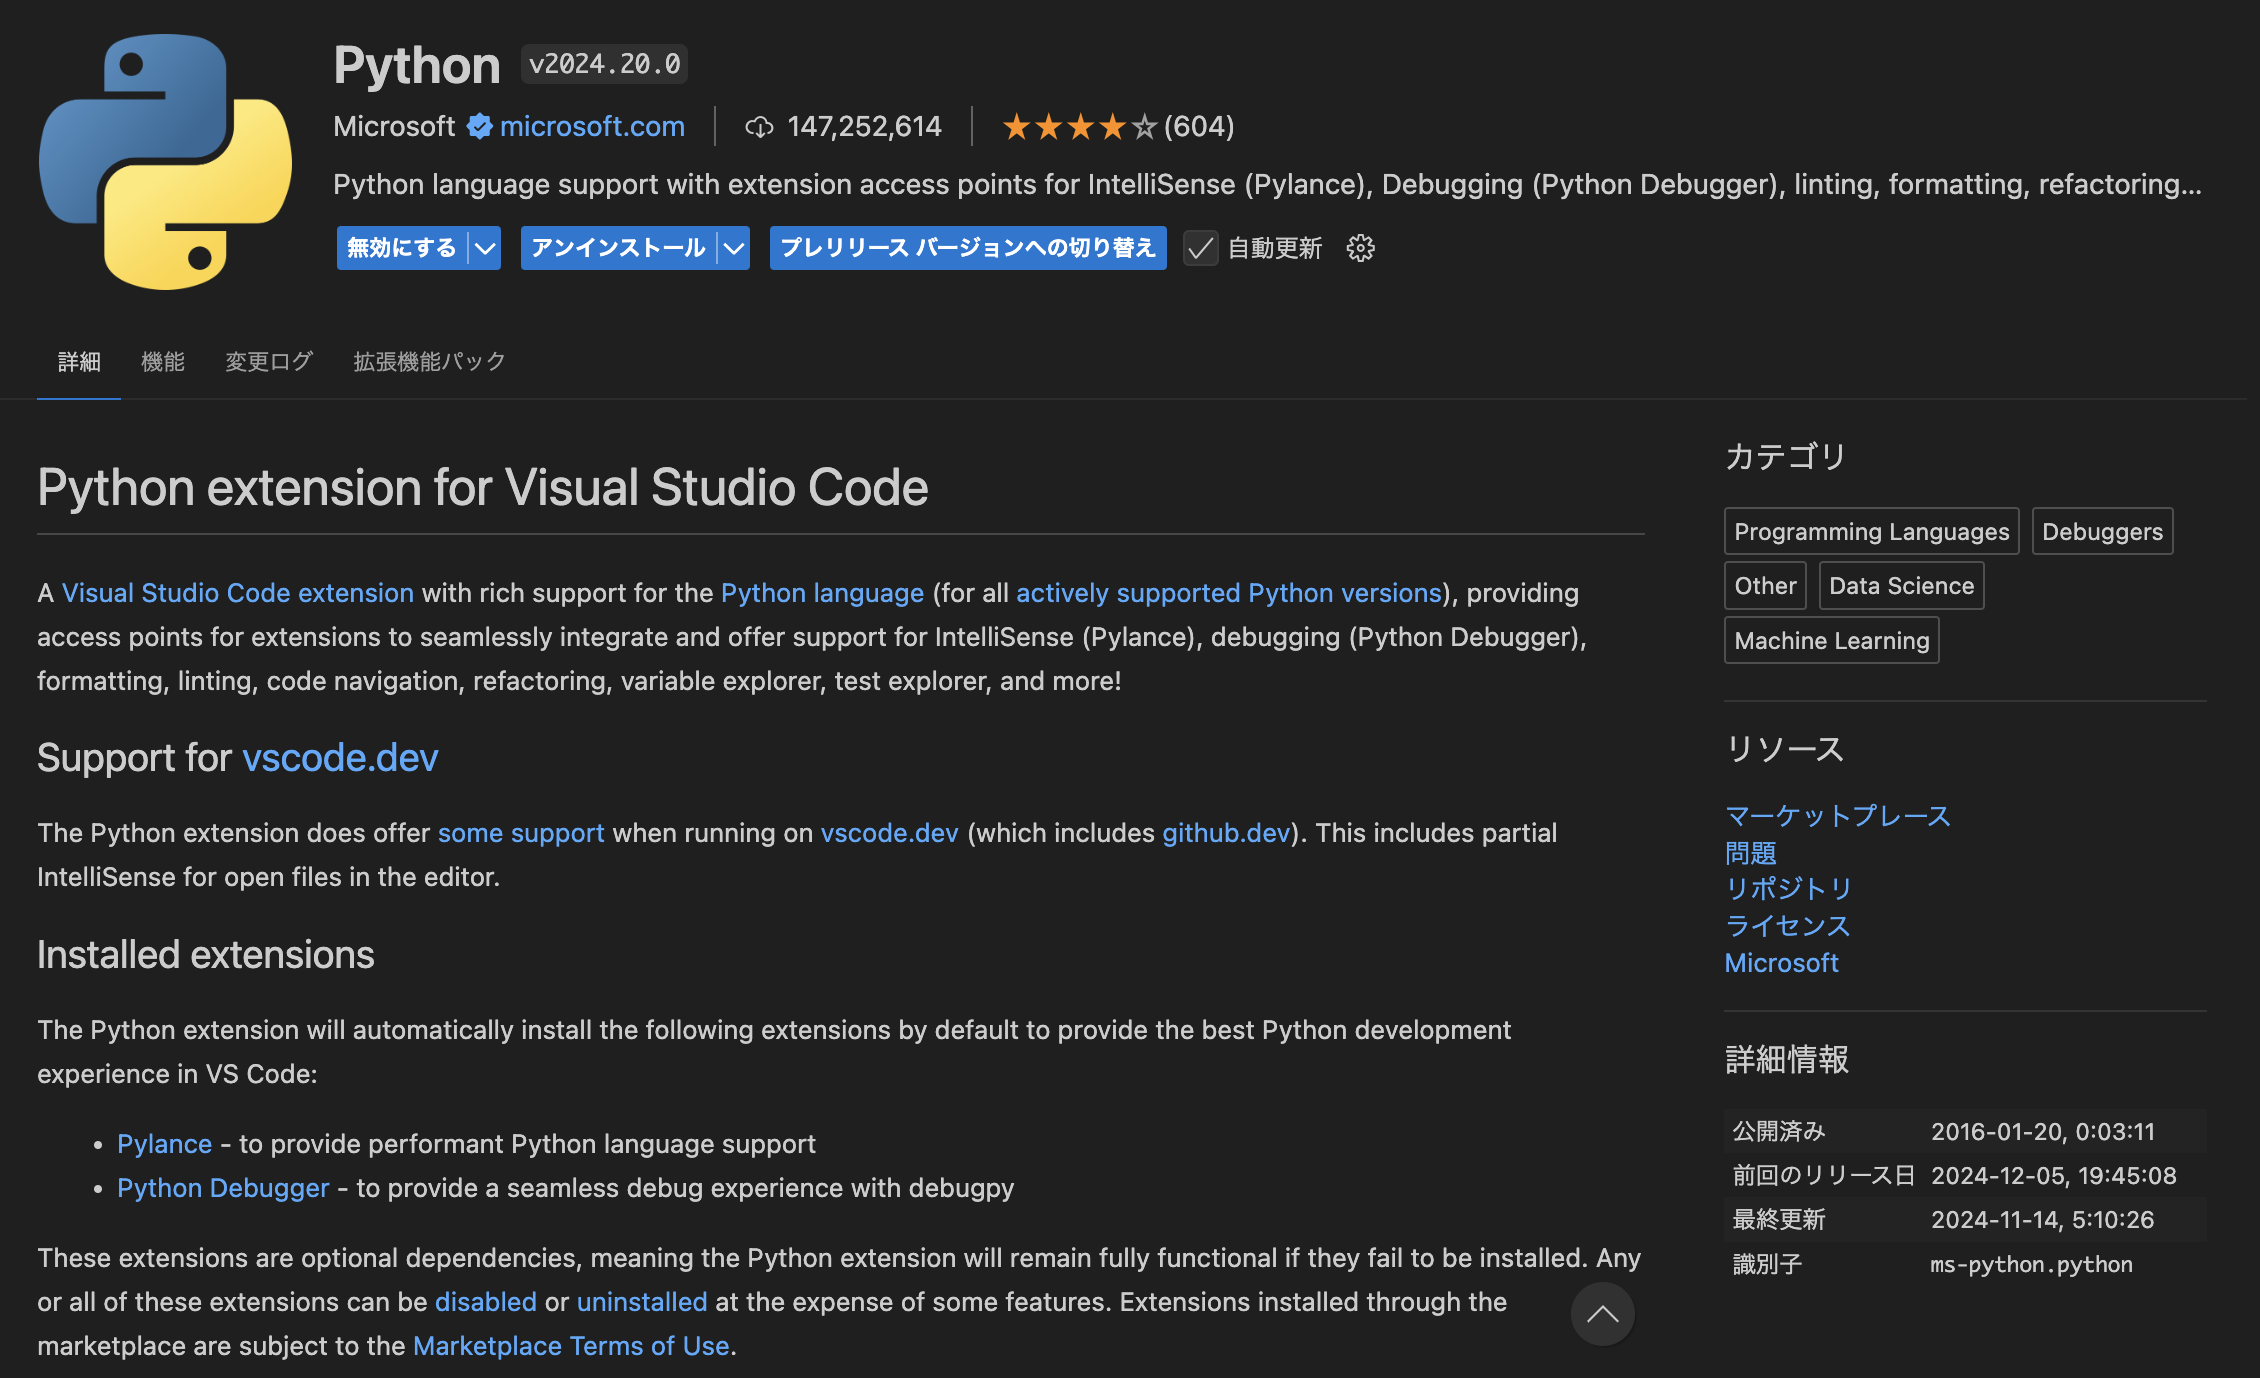Select the Data Science category tag

[1900, 585]
